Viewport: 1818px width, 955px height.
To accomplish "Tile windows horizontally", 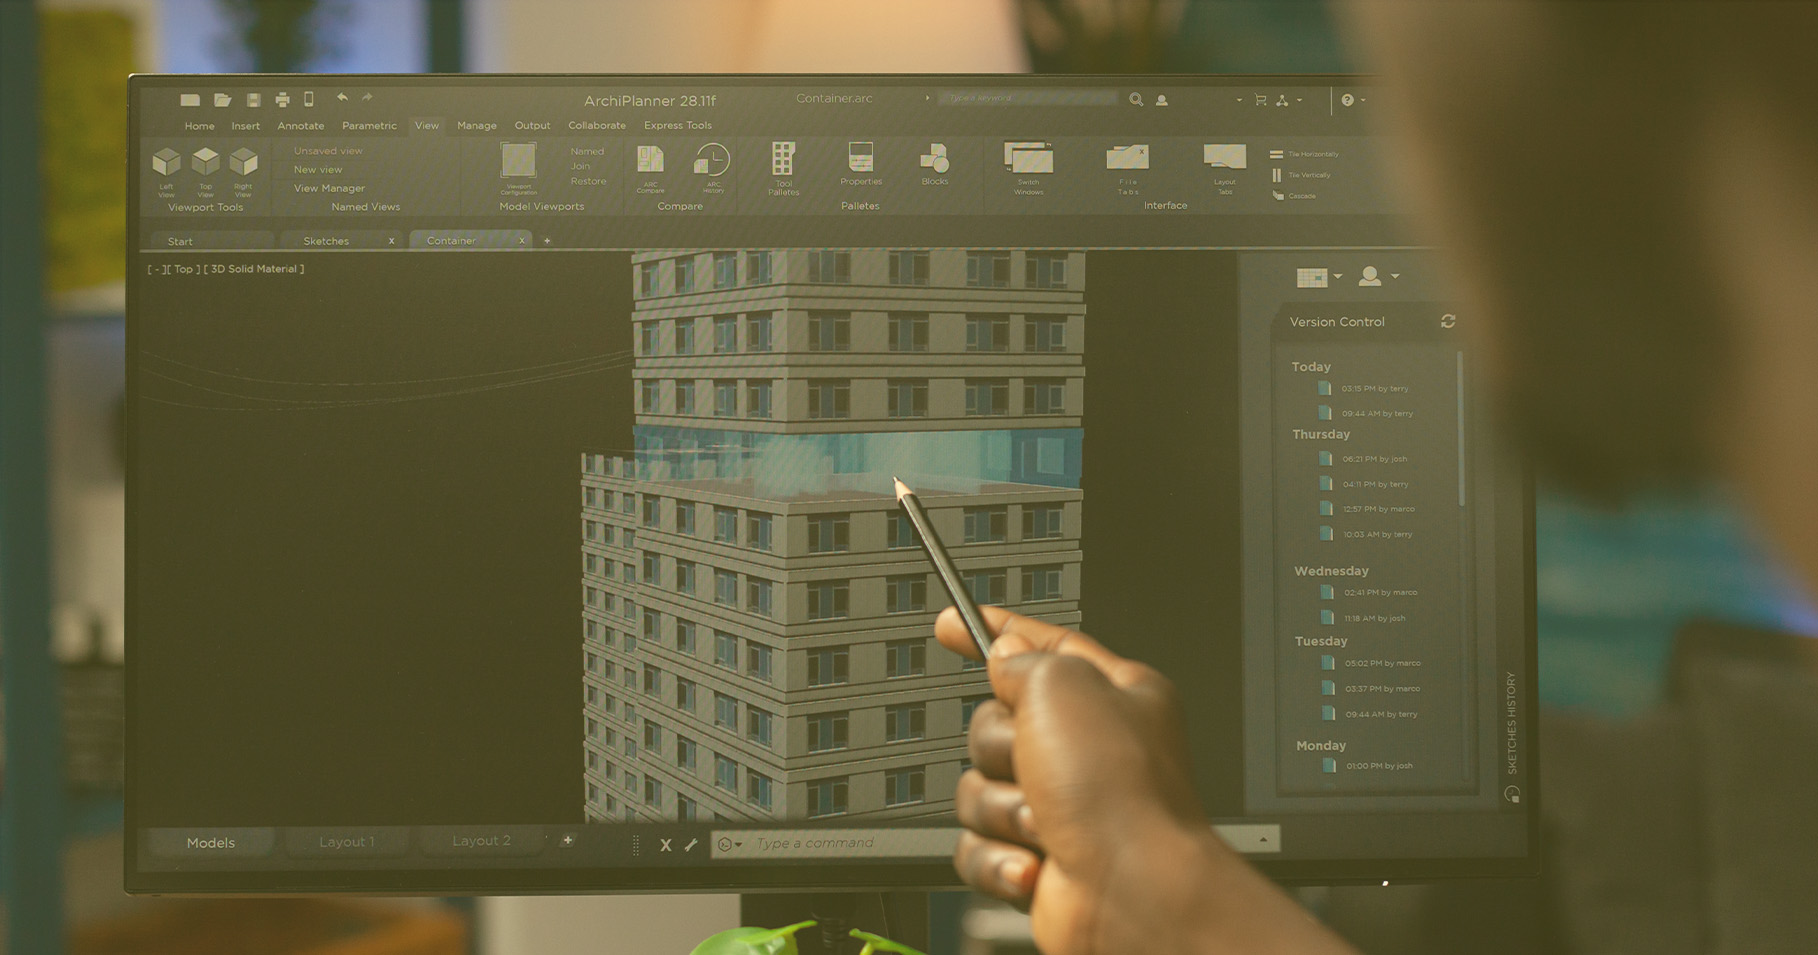I will (x=1304, y=154).
